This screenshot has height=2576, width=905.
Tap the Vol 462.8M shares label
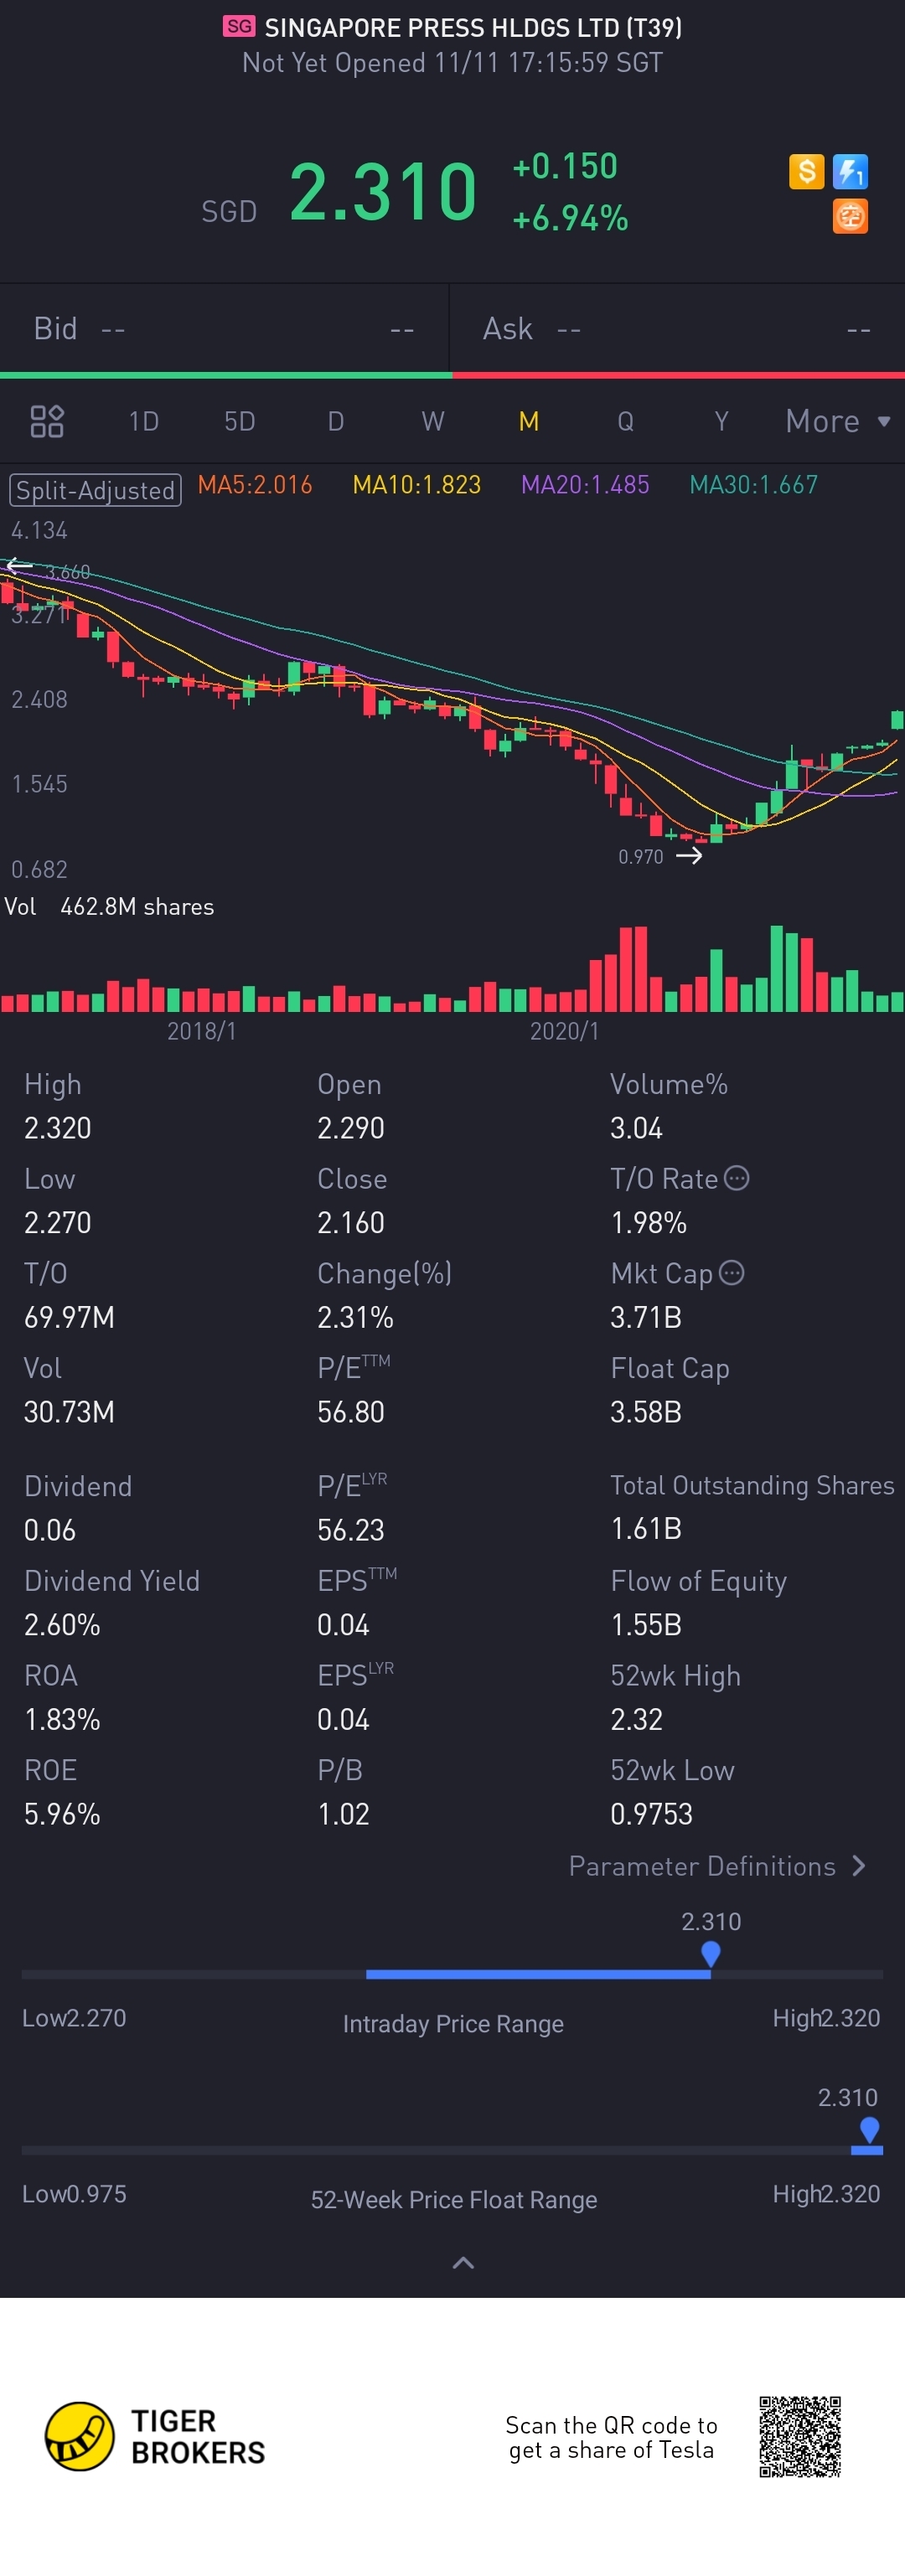coord(109,906)
